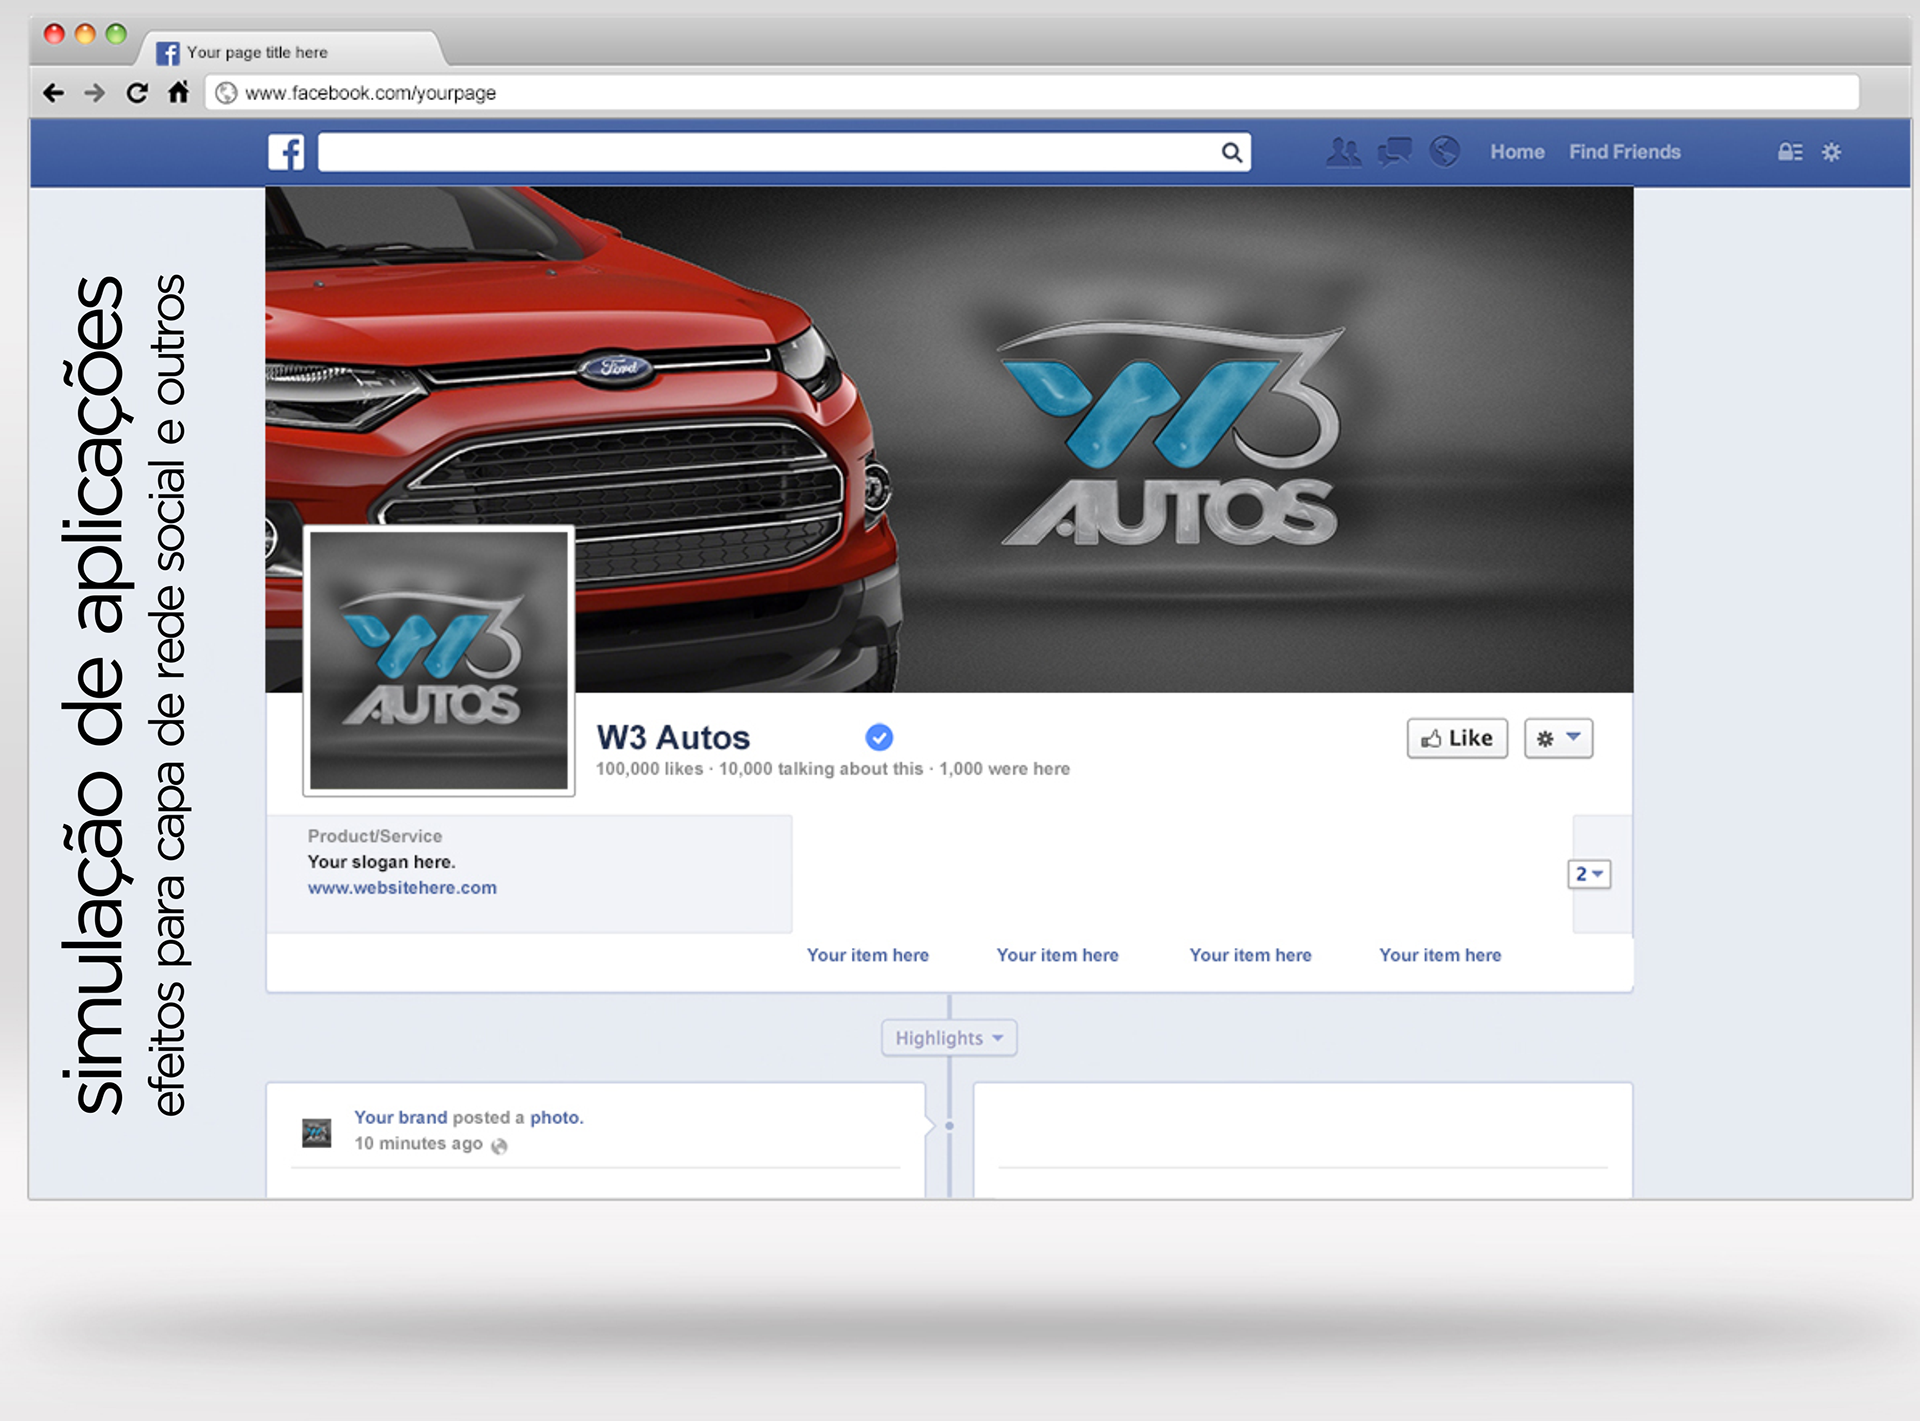
Task: Open fourth 'Your item here' link
Action: coord(1440,955)
